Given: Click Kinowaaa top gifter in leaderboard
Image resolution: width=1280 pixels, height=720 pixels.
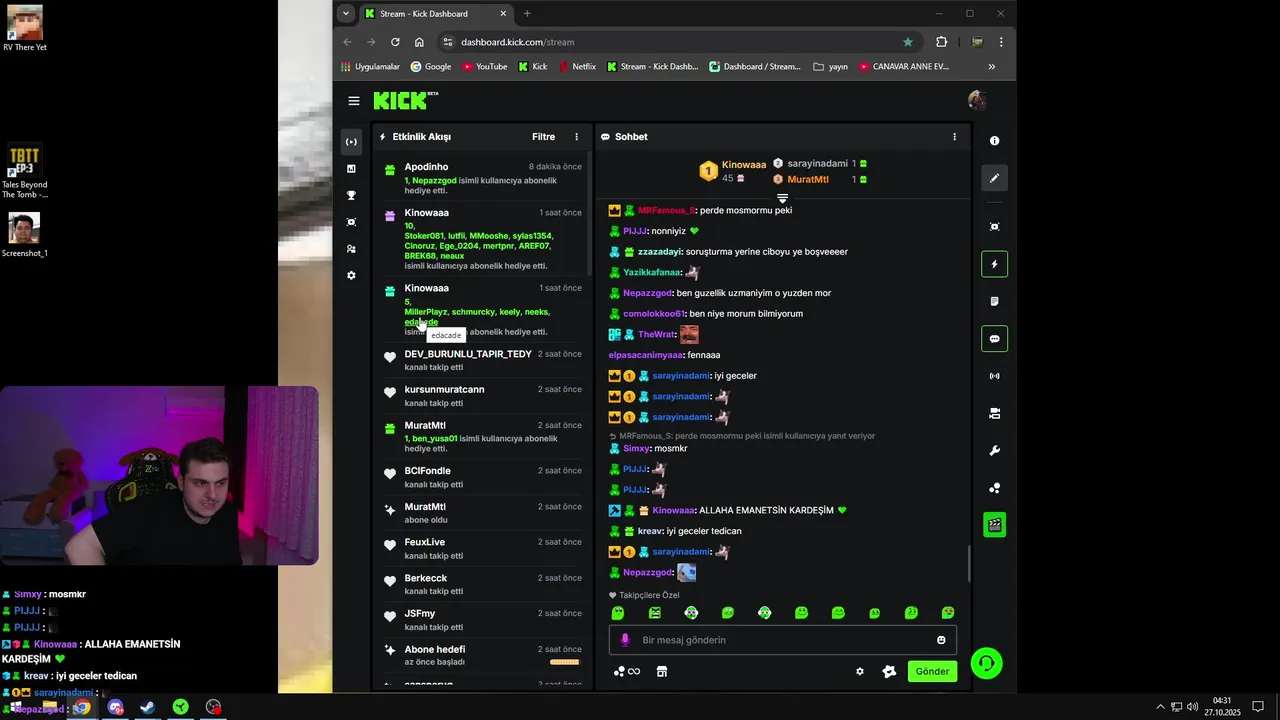Looking at the screenshot, I should [743, 164].
